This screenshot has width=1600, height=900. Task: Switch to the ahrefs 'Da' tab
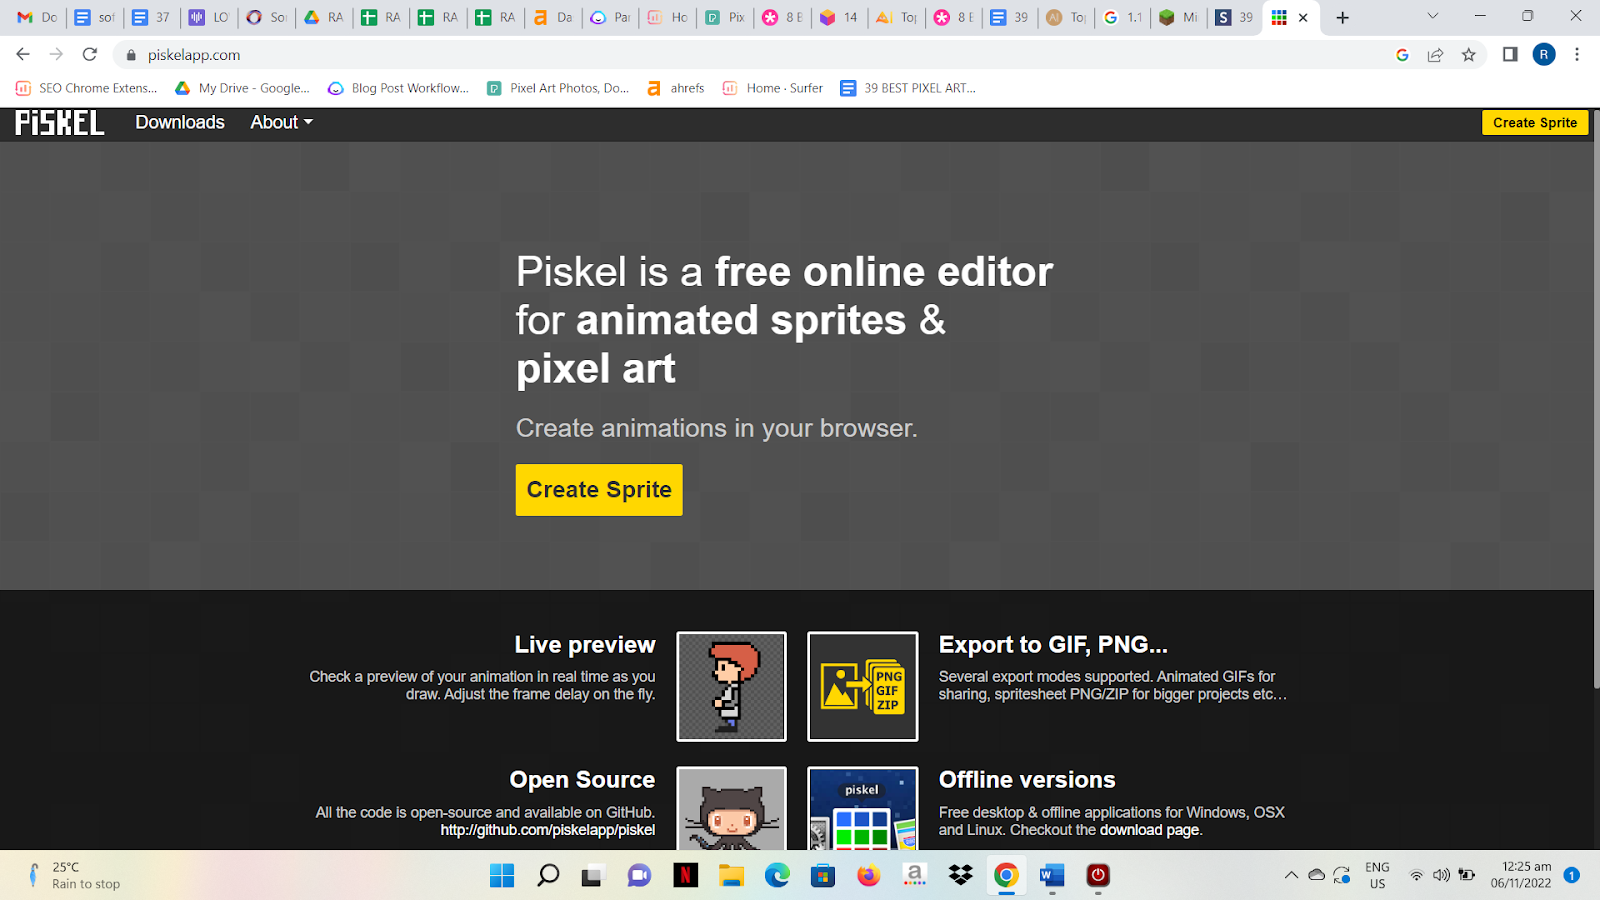pos(552,17)
